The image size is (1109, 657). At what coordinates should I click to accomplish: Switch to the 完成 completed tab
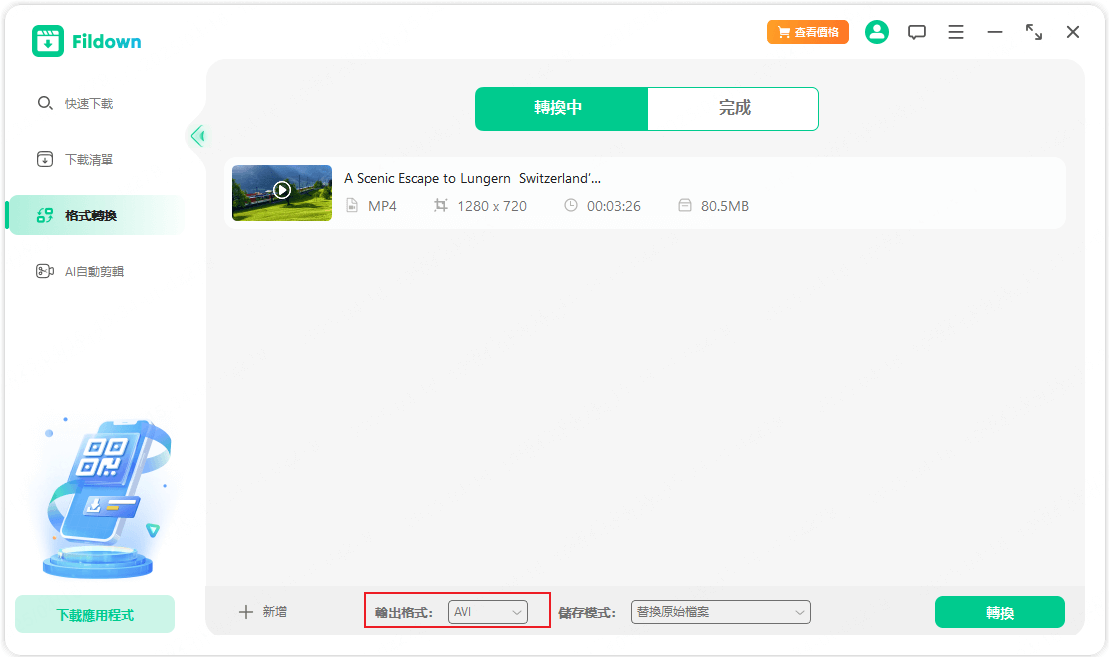click(x=734, y=108)
